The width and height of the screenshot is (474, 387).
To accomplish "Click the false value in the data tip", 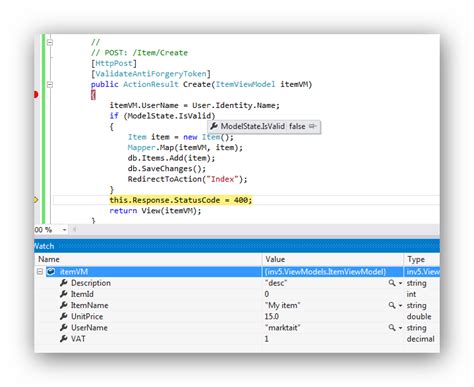I will pos(297,126).
